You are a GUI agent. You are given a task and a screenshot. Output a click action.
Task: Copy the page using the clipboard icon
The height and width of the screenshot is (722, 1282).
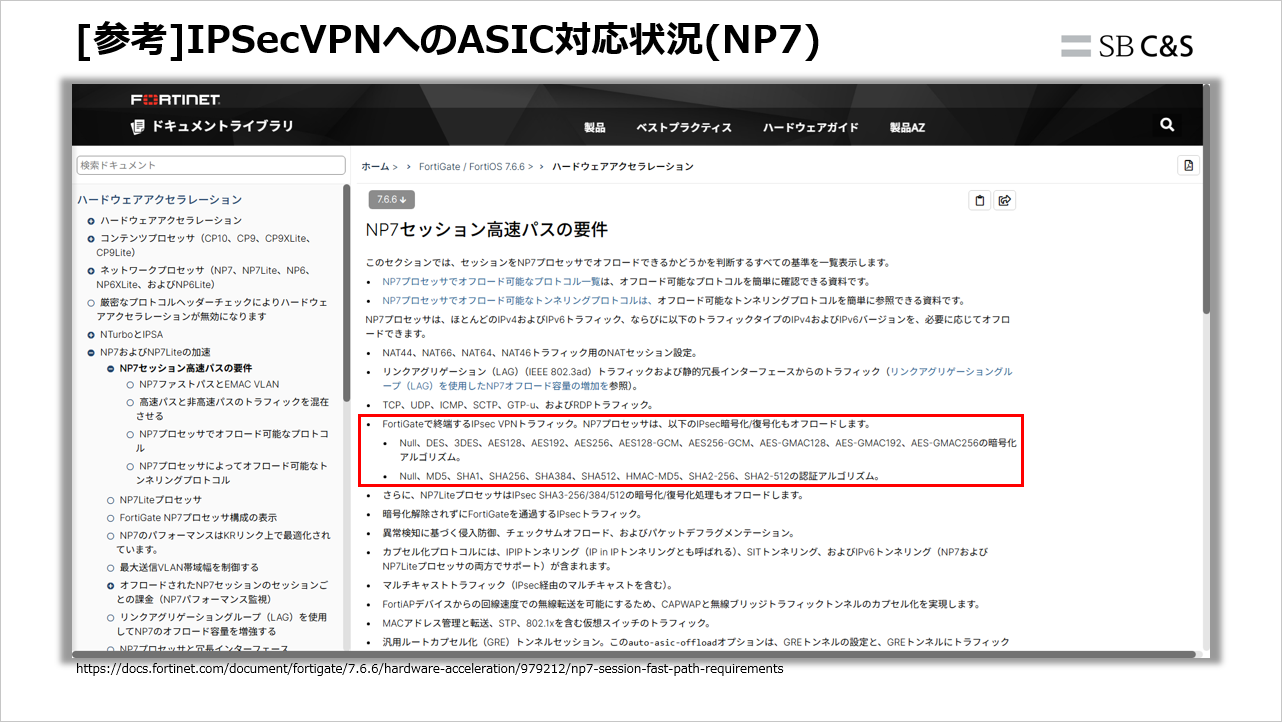point(978,200)
